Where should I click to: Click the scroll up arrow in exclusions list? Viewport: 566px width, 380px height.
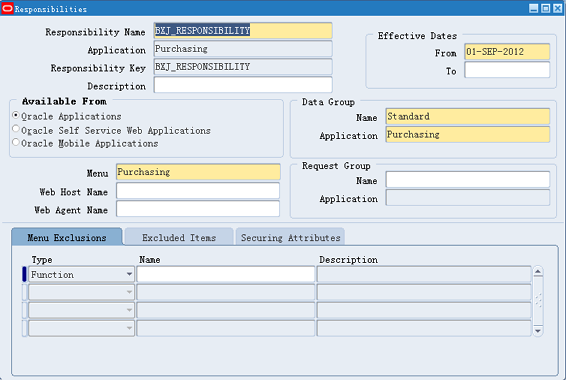(538, 271)
